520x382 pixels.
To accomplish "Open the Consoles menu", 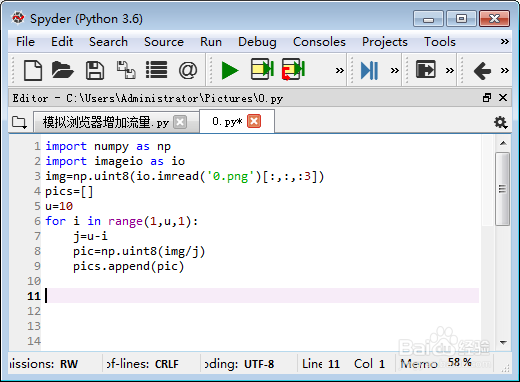I will pyautogui.click(x=319, y=42).
